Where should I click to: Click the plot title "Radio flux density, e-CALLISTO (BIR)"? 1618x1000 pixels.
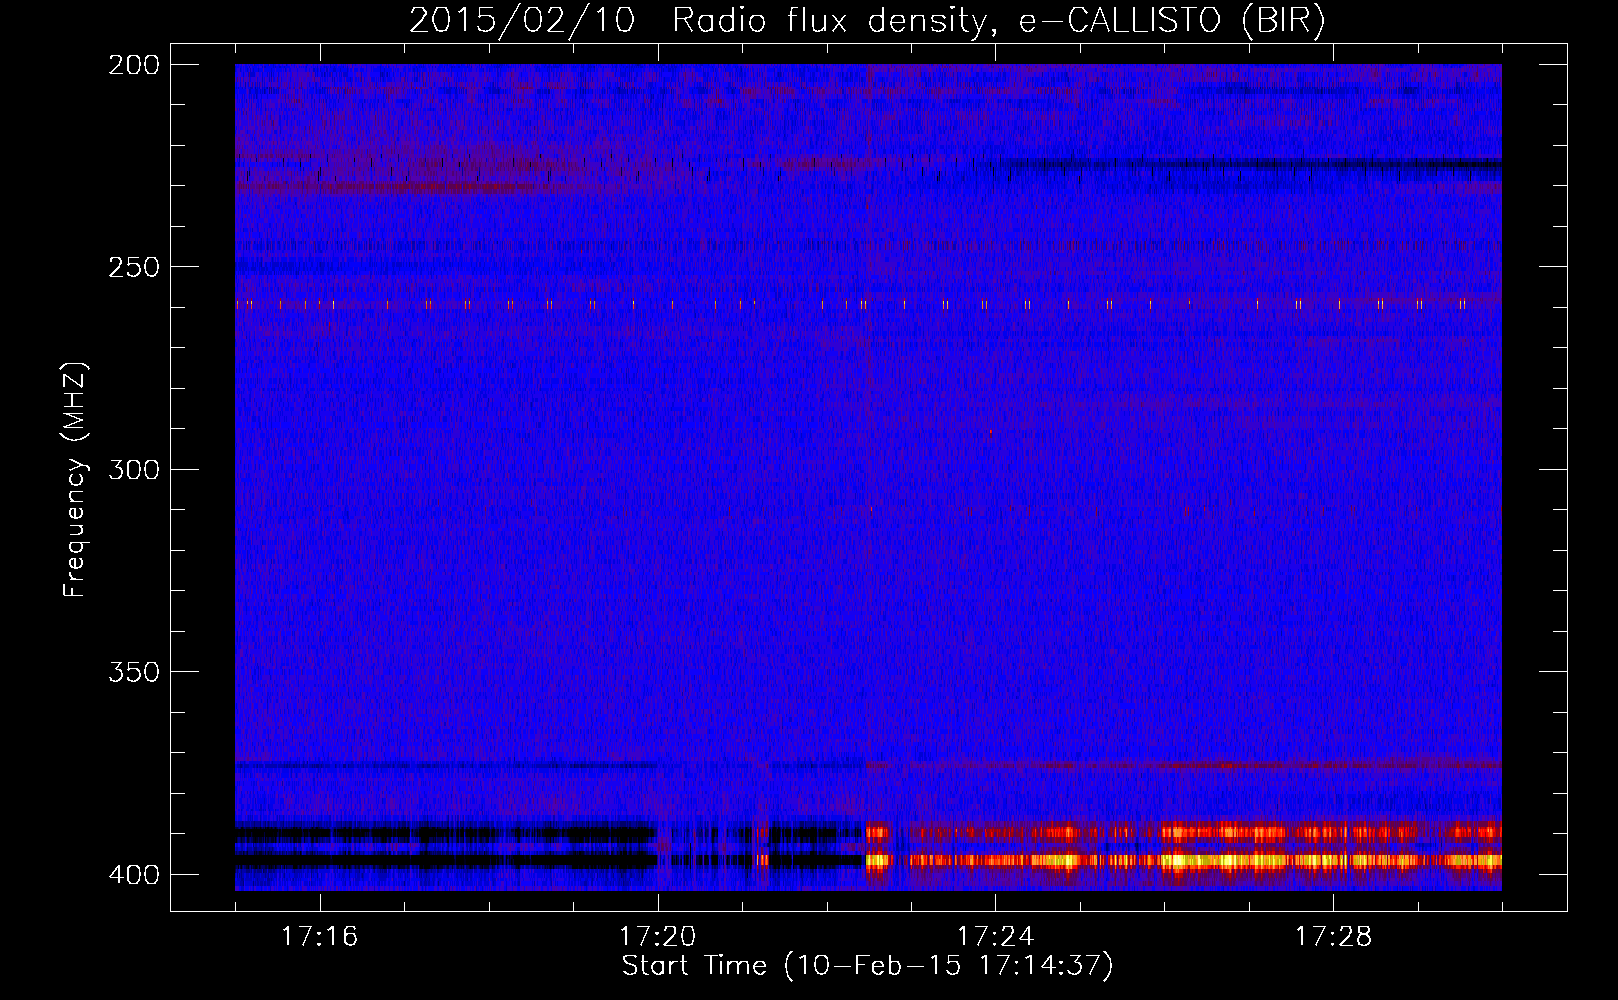pyautogui.click(x=999, y=21)
